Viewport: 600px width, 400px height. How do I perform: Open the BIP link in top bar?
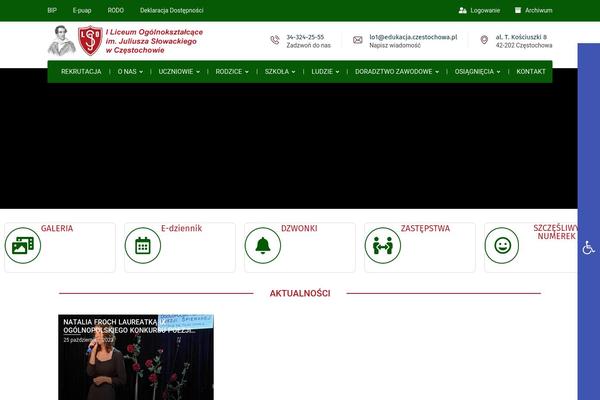[52, 10]
